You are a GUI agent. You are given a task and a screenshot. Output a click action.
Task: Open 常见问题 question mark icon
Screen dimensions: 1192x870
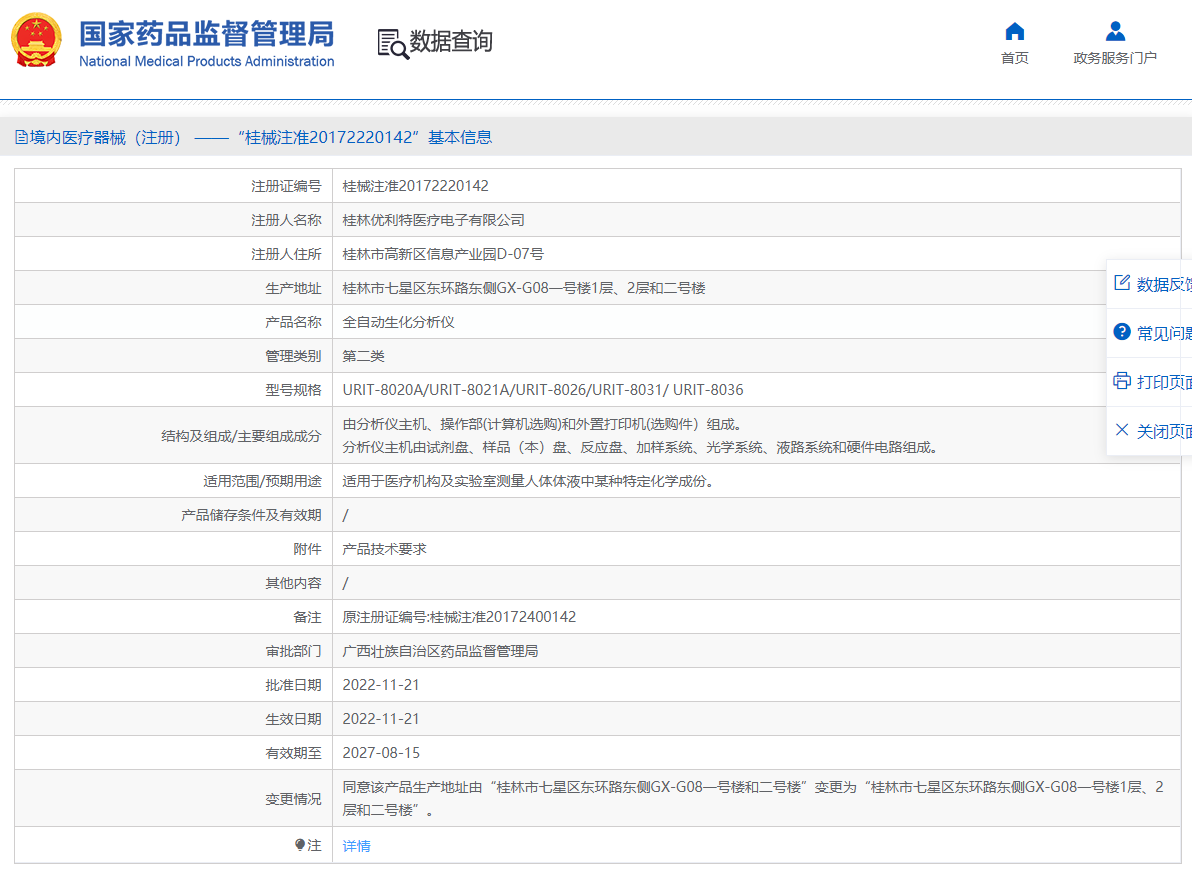[x=1122, y=332]
